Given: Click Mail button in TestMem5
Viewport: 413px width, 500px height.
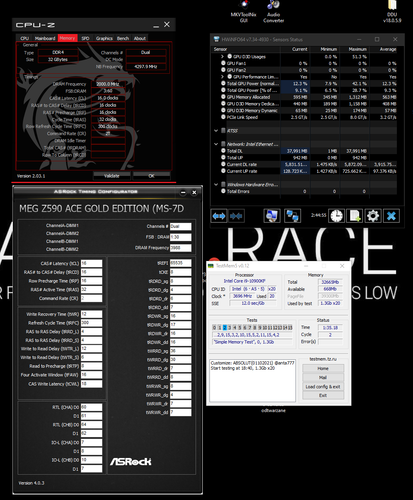Looking at the screenshot, I should [323, 377].
